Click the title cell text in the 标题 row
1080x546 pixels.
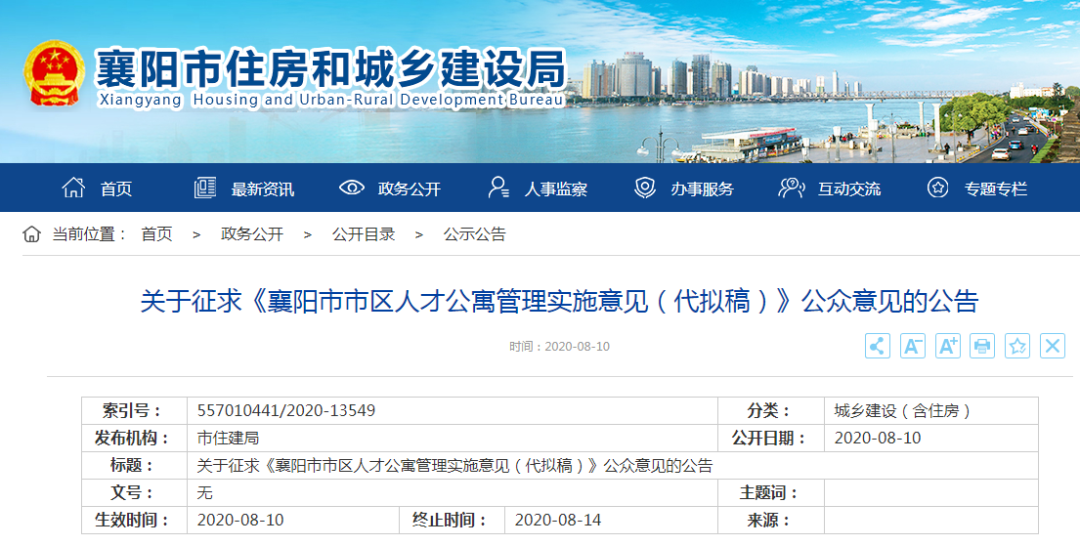point(455,465)
